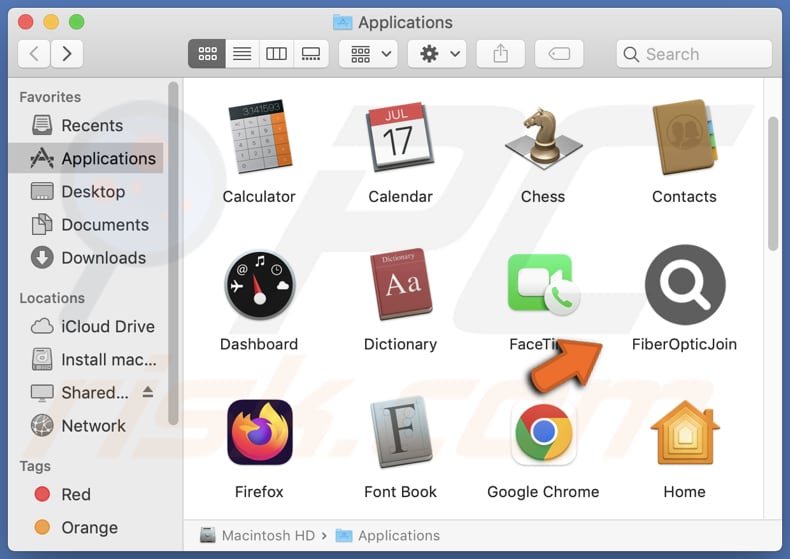Switch to column view
This screenshot has width=790, height=559.
(276, 53)
